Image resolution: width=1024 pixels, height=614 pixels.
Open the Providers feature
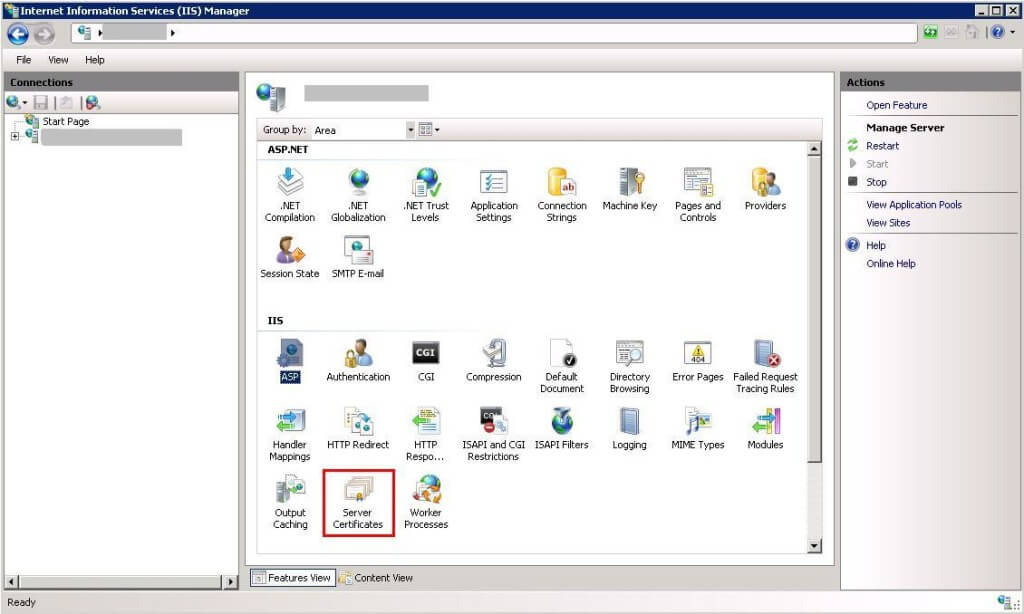765,189
